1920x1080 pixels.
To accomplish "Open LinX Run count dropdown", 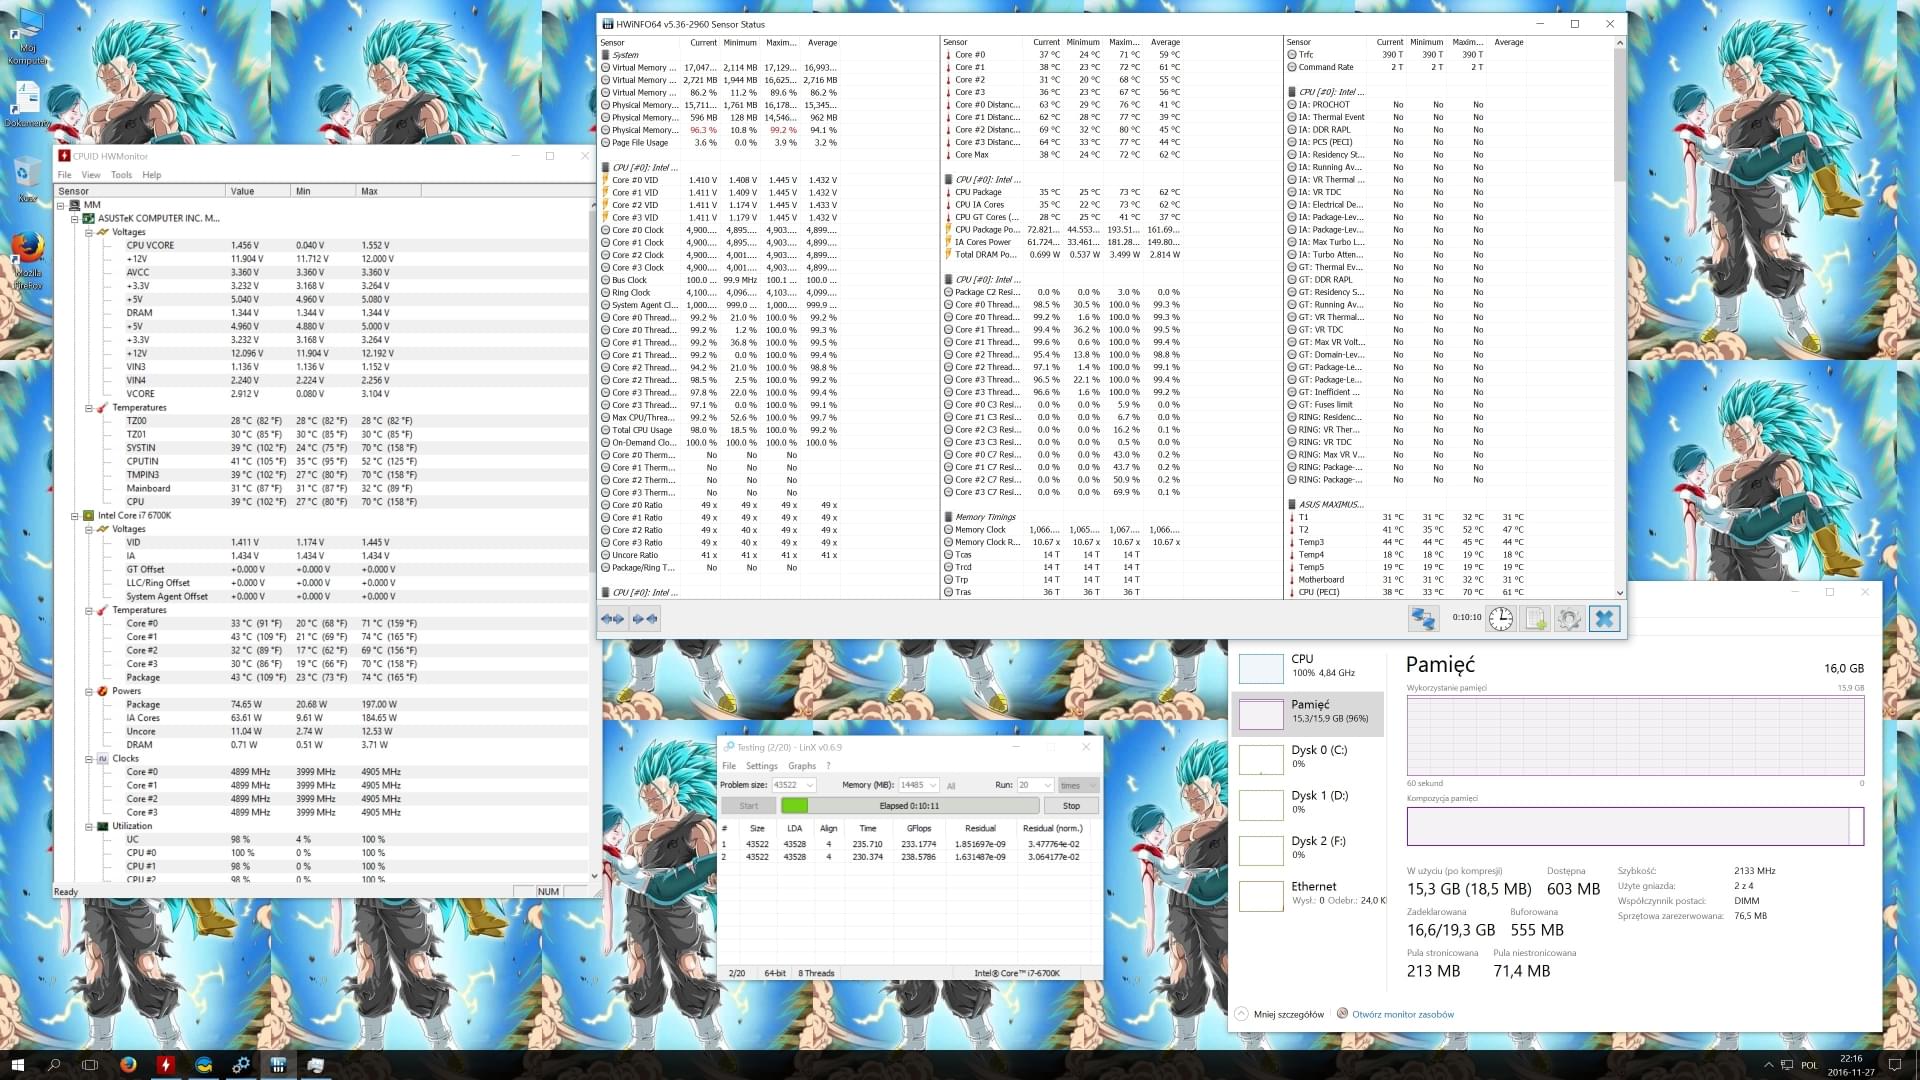I will click(x=1047, y=785).
